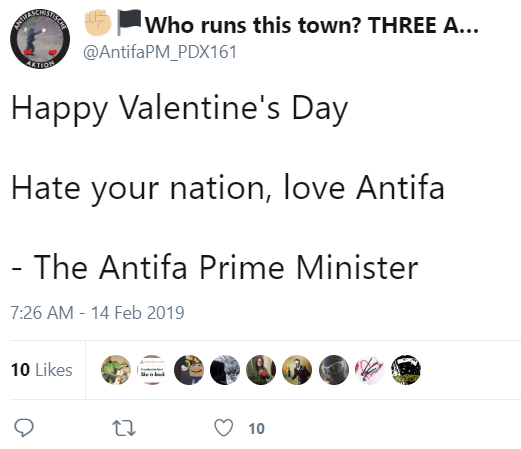
Task: Click the fifth liker avatar, hooded person holding red
Action: pyautogui.click(x=261, y=370)
